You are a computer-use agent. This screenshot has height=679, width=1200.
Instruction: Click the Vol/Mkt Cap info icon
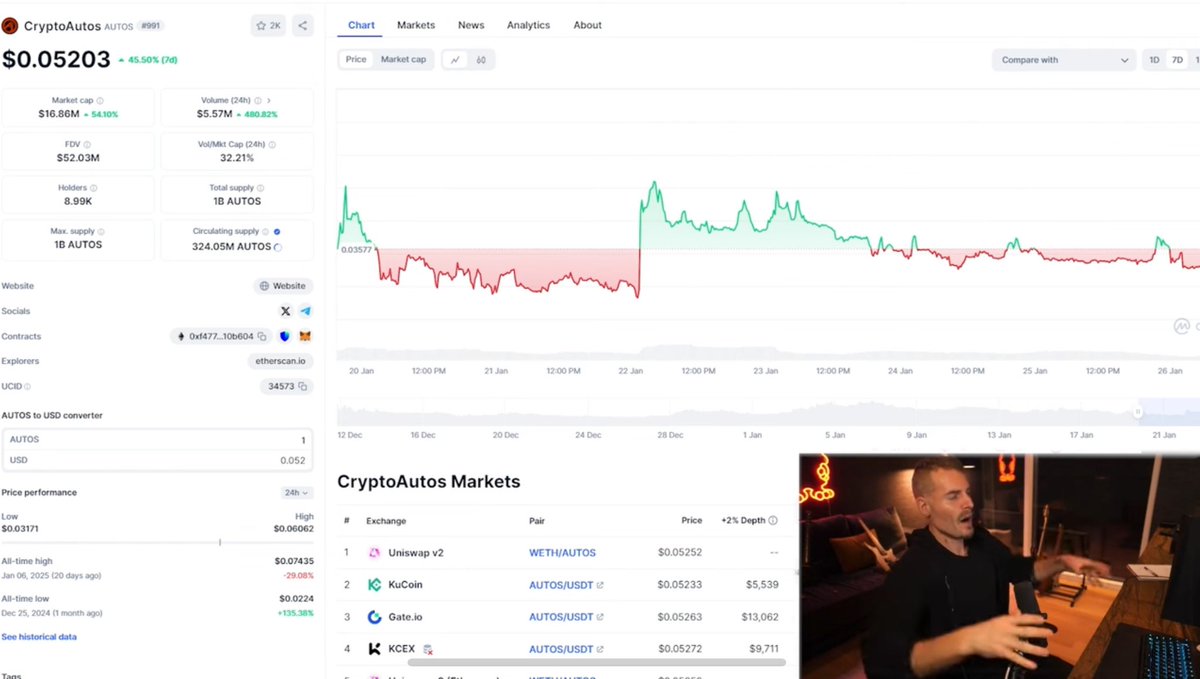click(x=270, y=144)
